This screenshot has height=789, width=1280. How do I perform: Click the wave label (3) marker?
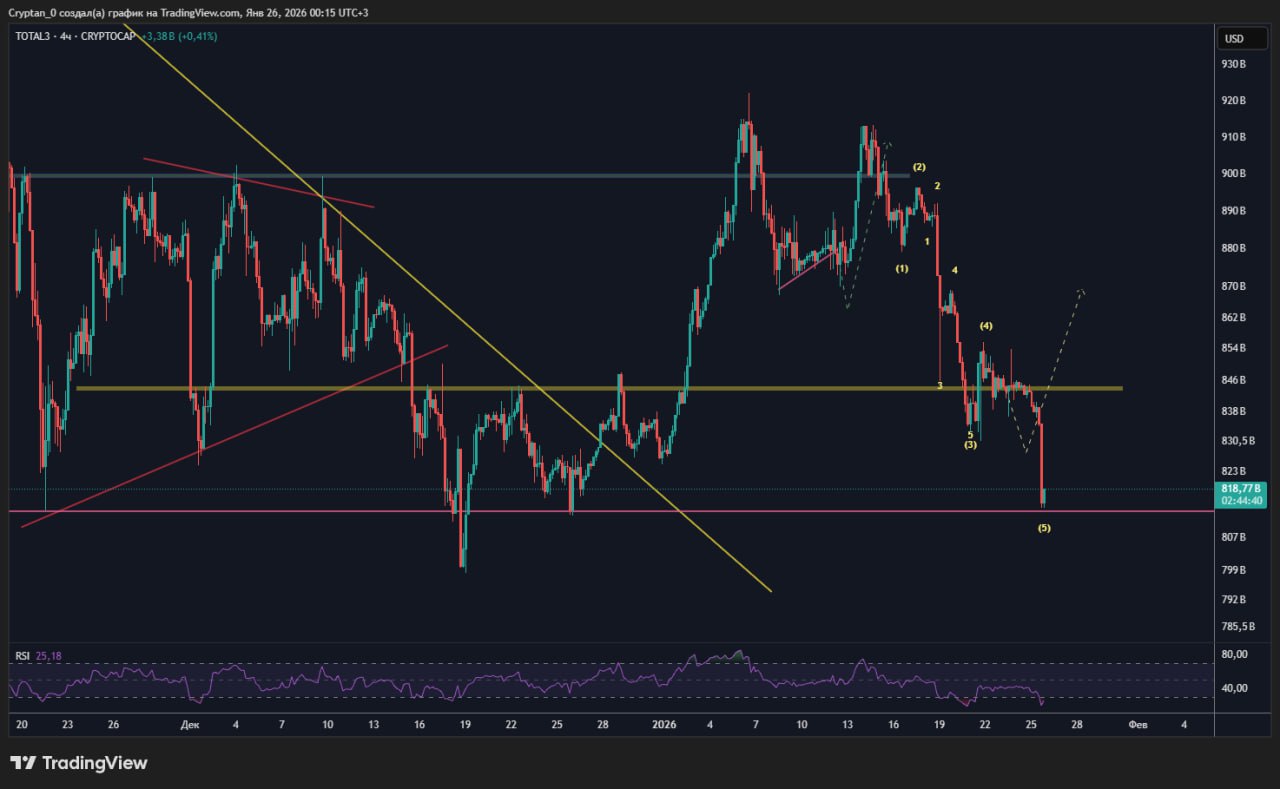970,445
